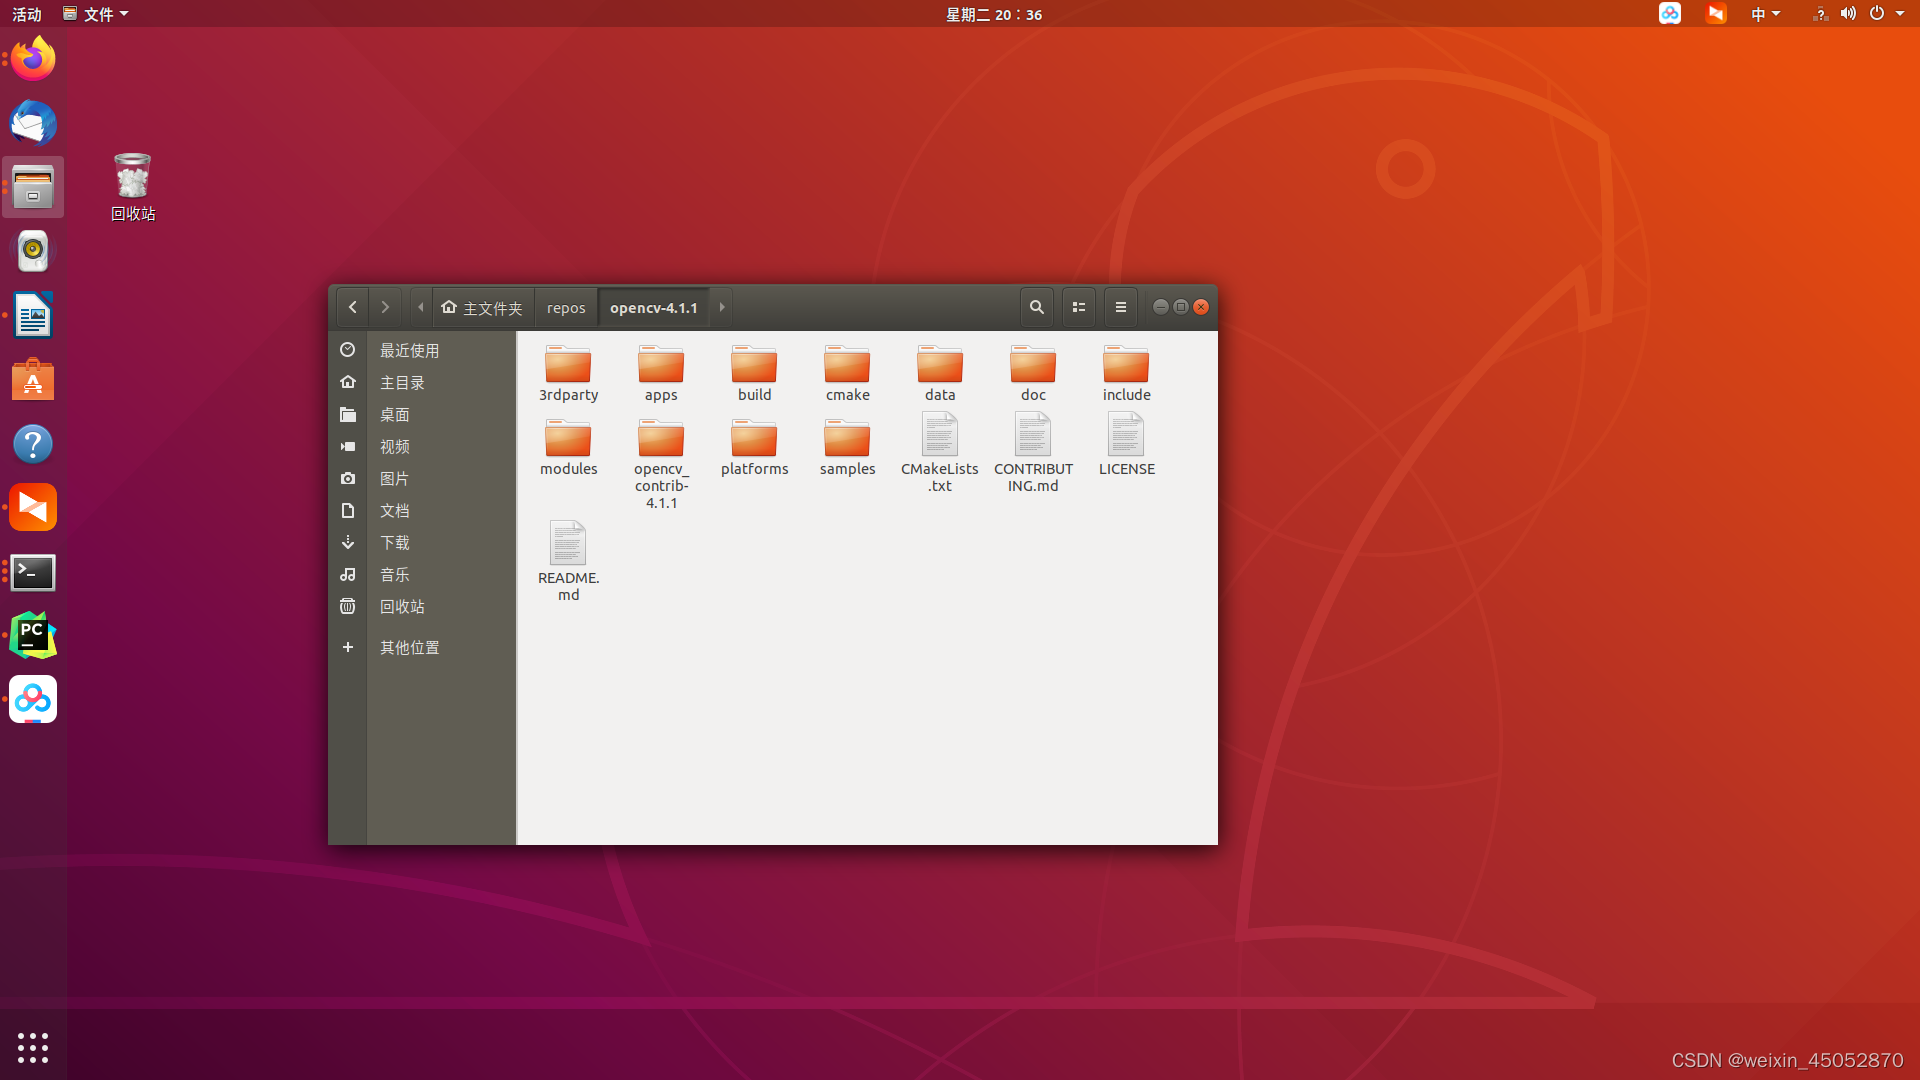This screenshot has width=1920, height=1080.
Task: Open the desktop 回收站 trash icon
Action: pos(133,187)
